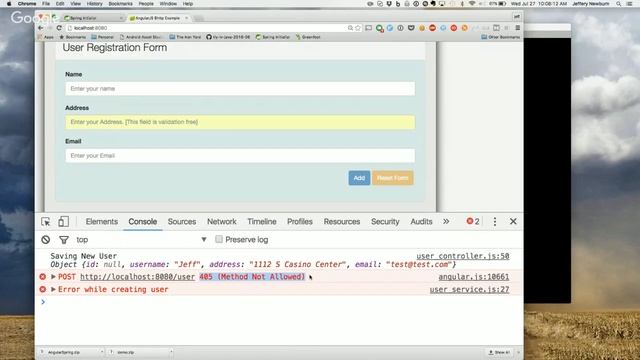Screen dimensions: 640x360
Task: Expand the POST 405 error entry
Action: click(53, 277)
